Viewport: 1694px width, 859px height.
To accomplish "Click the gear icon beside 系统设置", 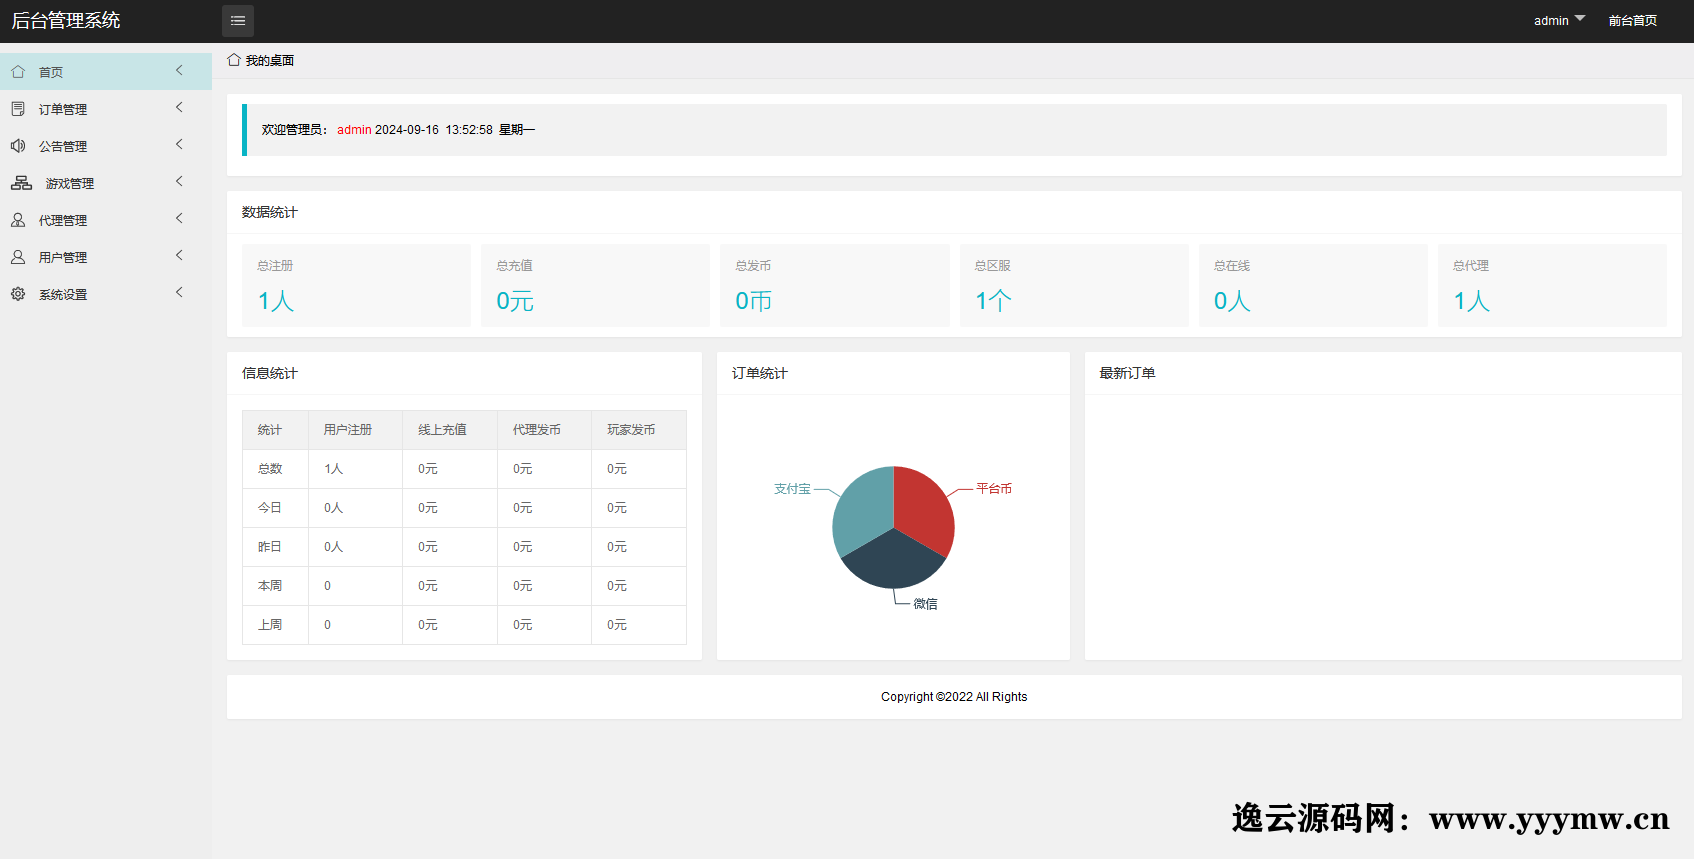I will (x=18, y=294).
